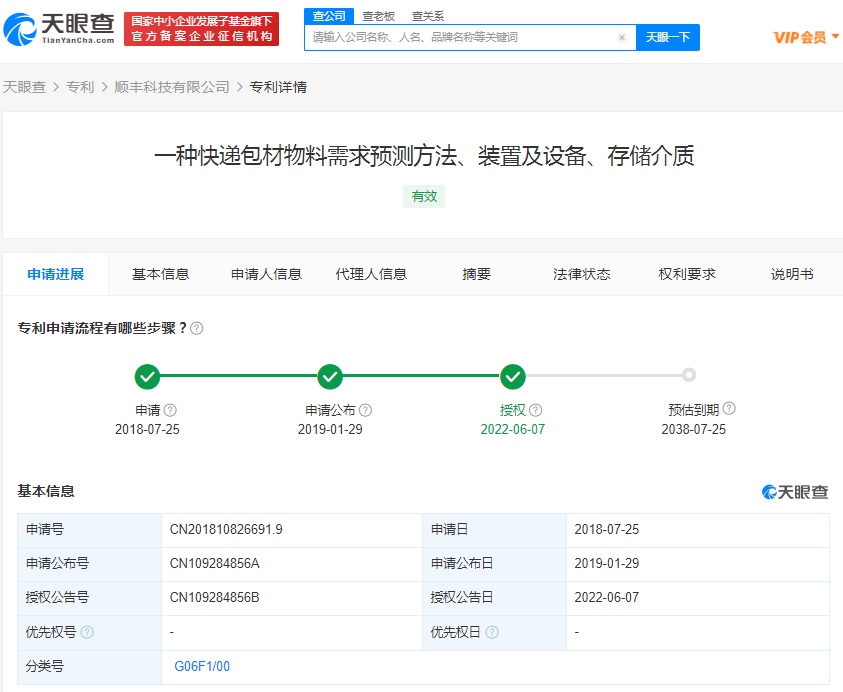
Task: Open classification link G06F1/00
Action: point(202,666)
